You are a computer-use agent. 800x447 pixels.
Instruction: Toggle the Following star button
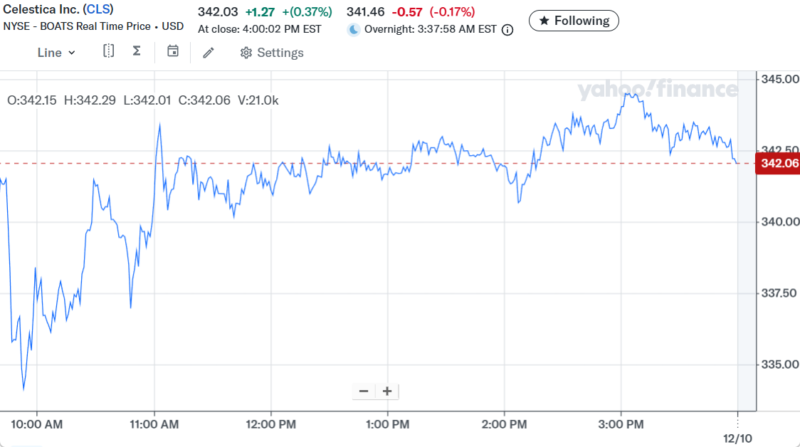(x=574, y=20)
